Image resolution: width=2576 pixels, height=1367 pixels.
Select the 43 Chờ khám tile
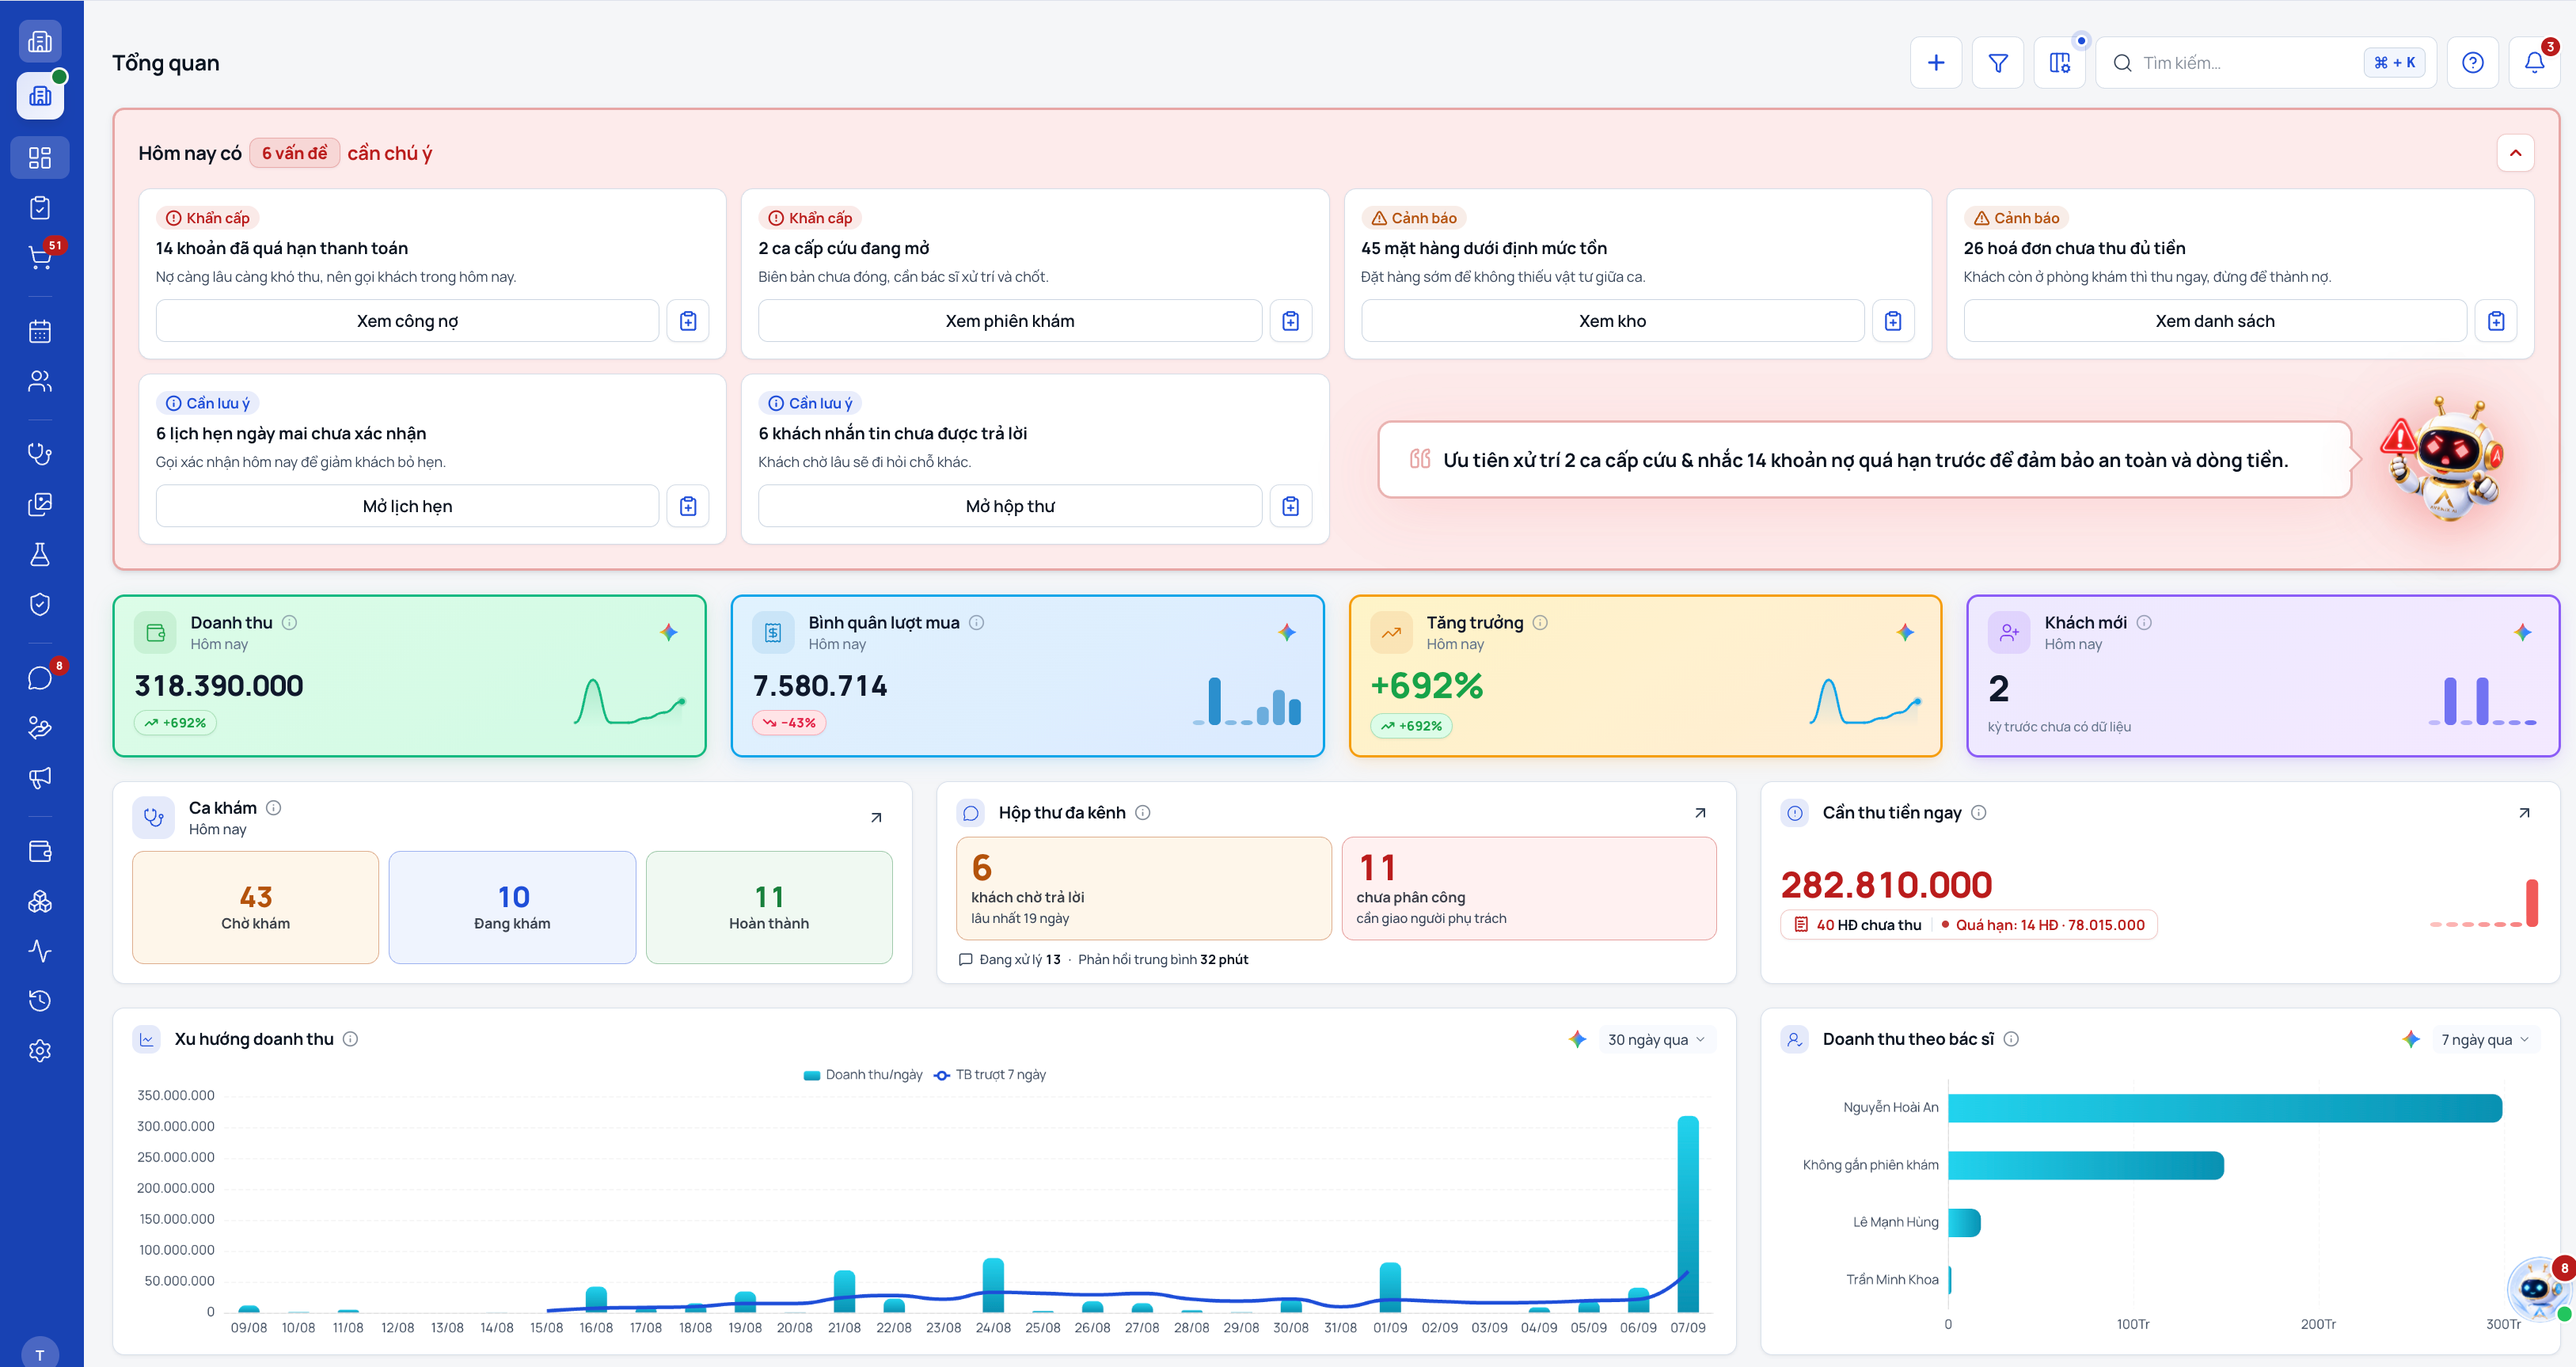[x=256, y=907]
